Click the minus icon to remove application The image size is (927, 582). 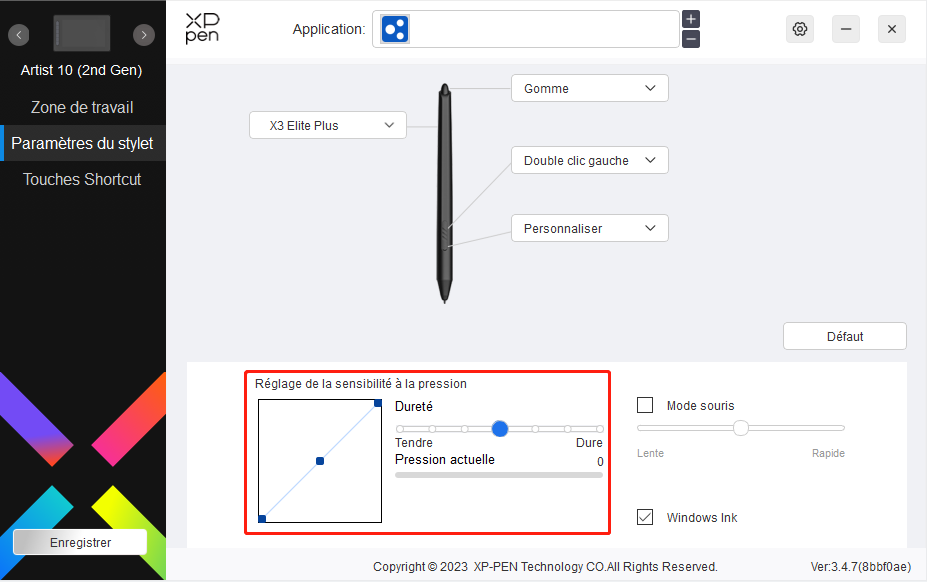[691, 39]
